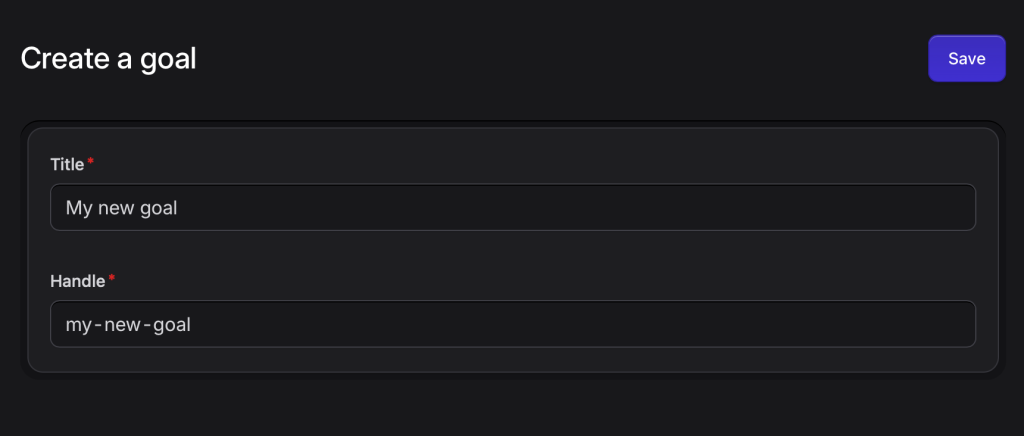Place cursor on "my-new-goal" text
Viewport: 1024px width, 436px height.
click(x=127, y=325)
